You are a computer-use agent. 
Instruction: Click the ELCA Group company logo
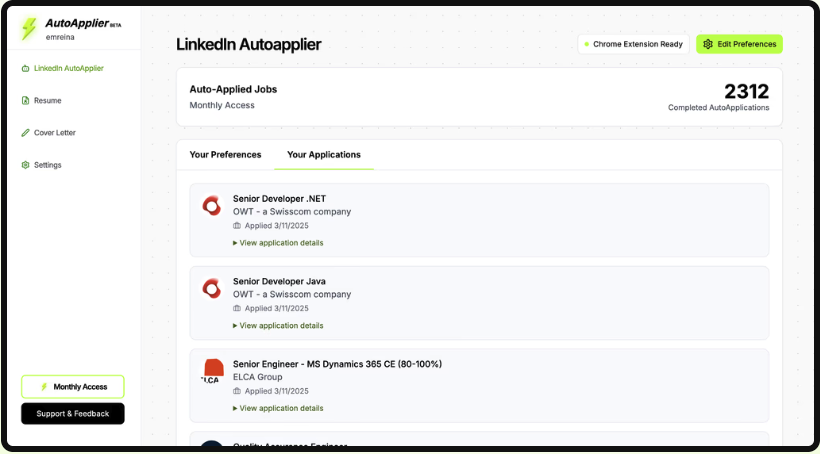tap(211, 371)
